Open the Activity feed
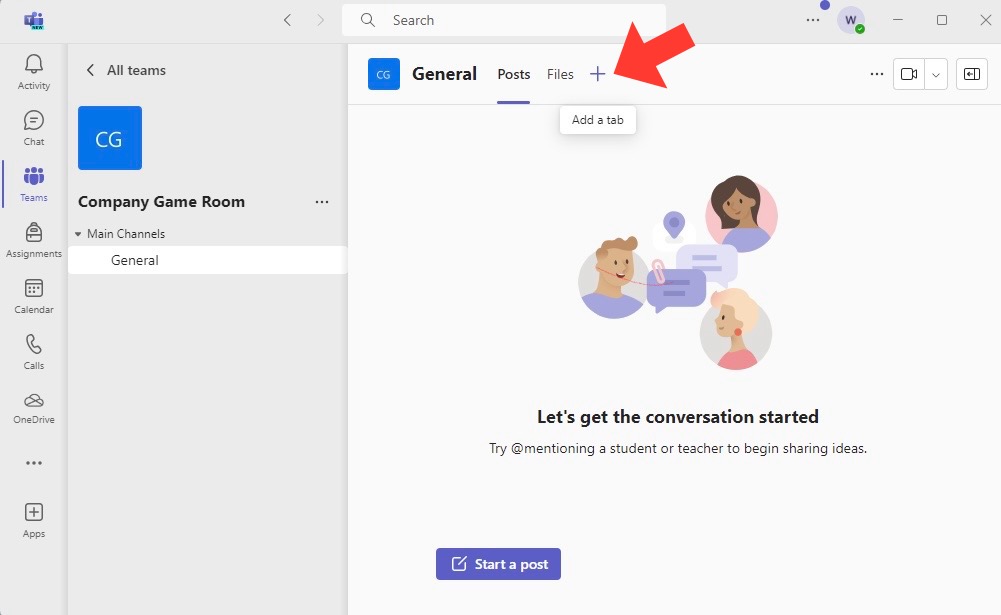The height and width of the screenshot is (615, 1001). [x=34, y=72]
